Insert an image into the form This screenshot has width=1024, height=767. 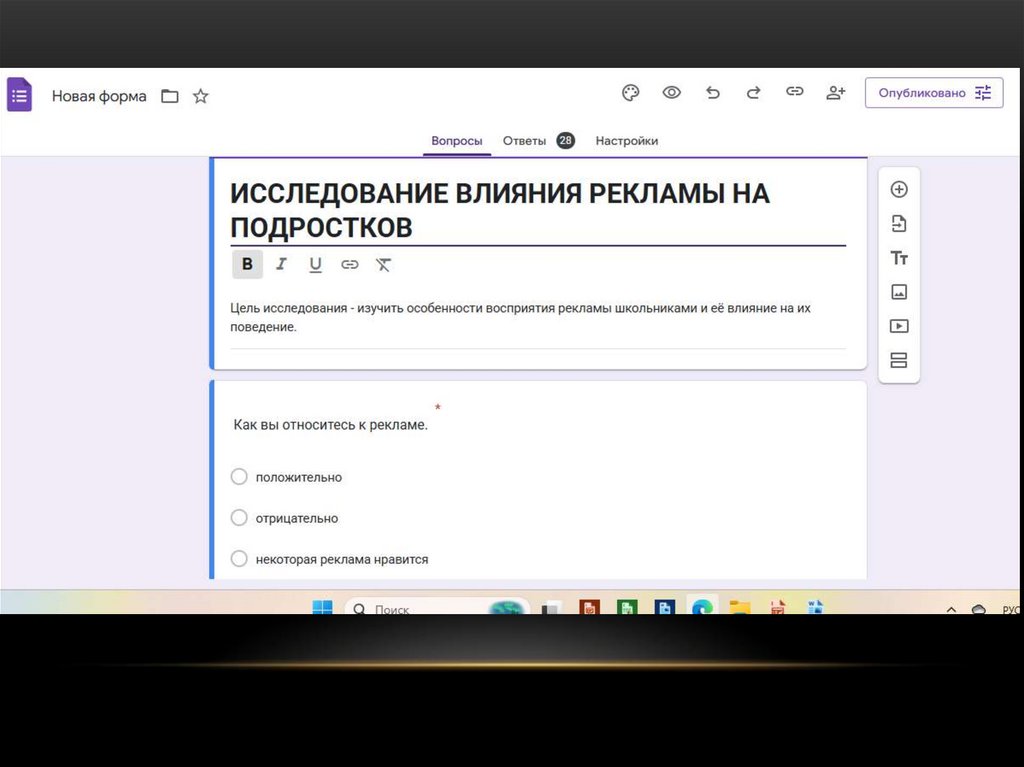[x=898, y=292]
